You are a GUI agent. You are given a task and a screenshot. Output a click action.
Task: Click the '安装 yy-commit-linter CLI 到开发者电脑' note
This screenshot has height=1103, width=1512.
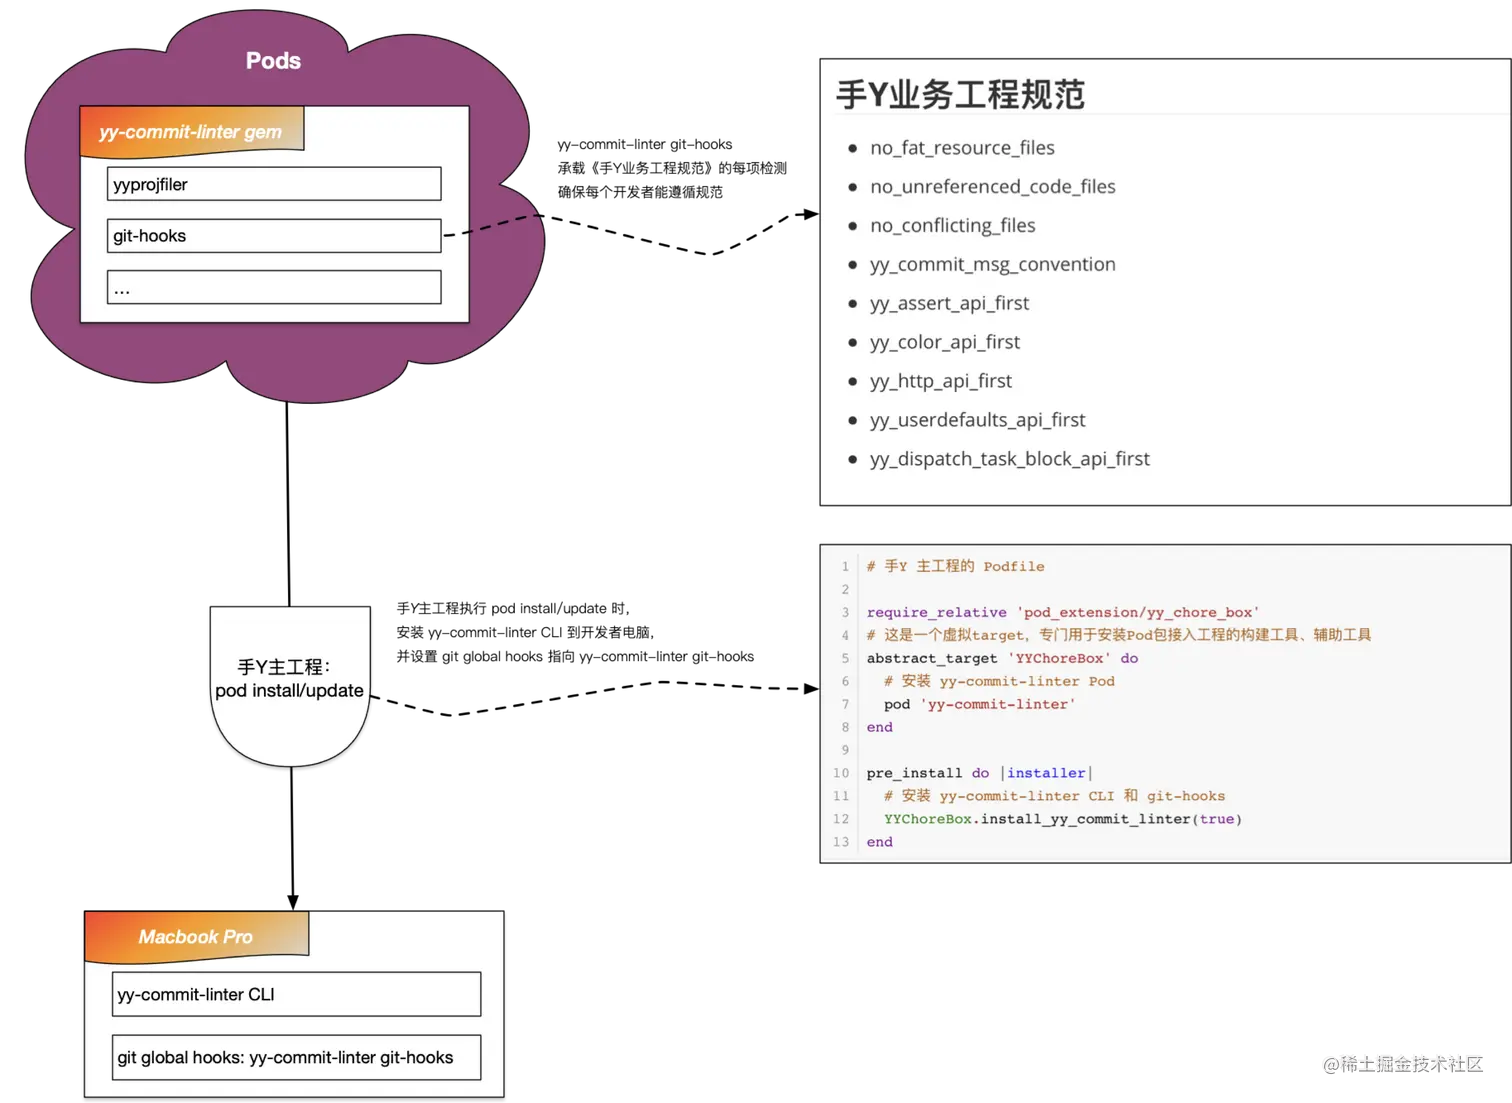[525, 632]
